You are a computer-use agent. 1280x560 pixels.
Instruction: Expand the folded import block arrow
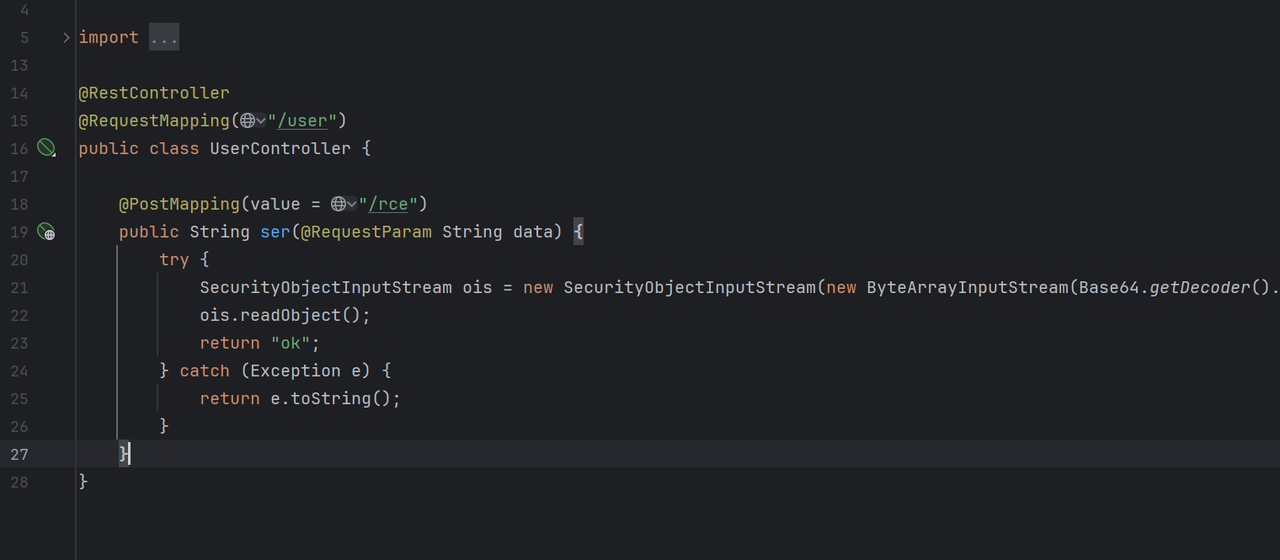pos(66,37)
